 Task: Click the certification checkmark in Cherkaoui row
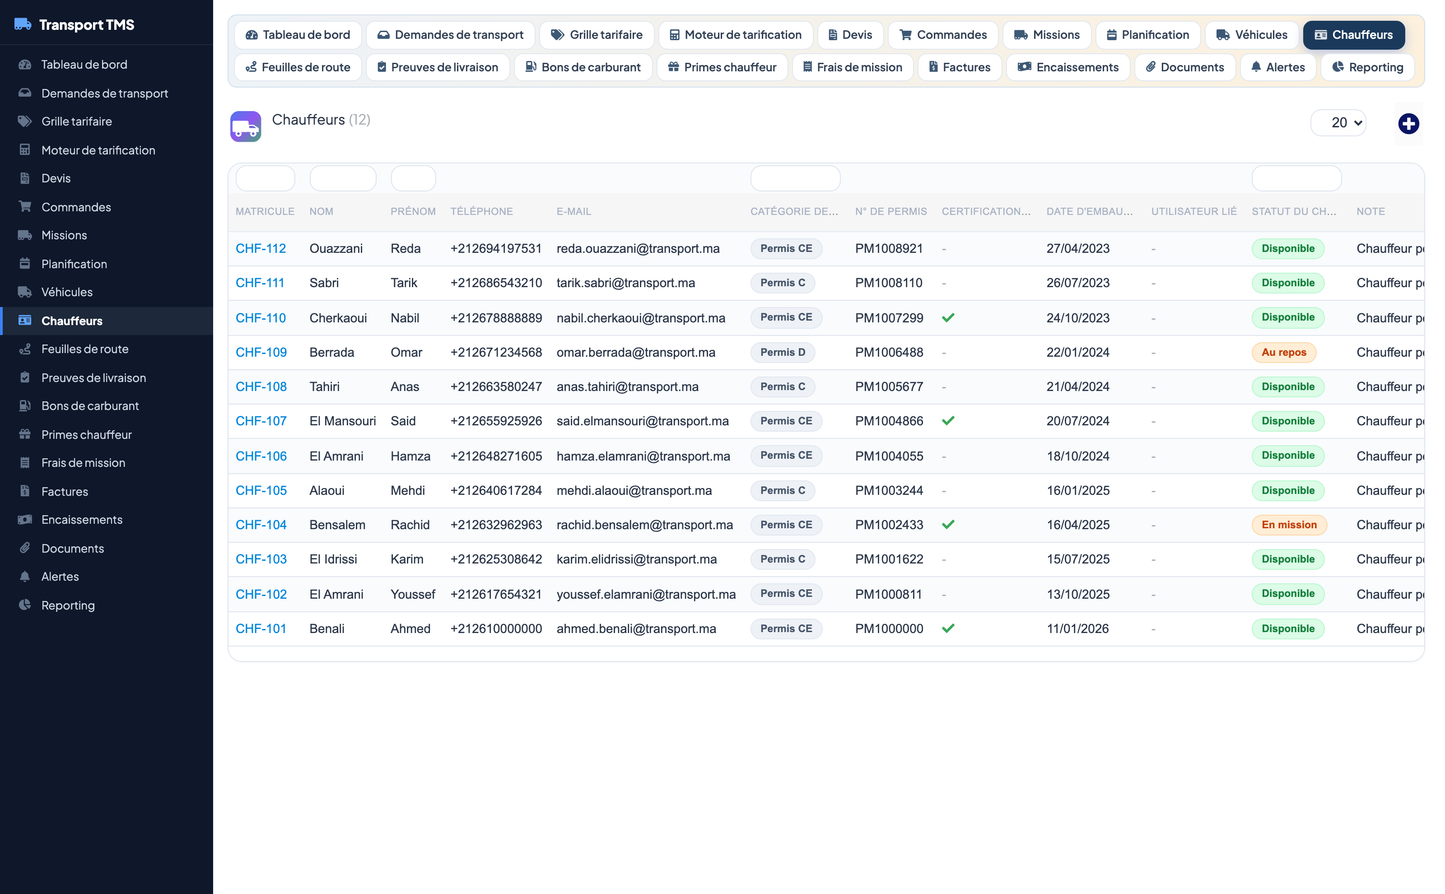tap(948, 318)
